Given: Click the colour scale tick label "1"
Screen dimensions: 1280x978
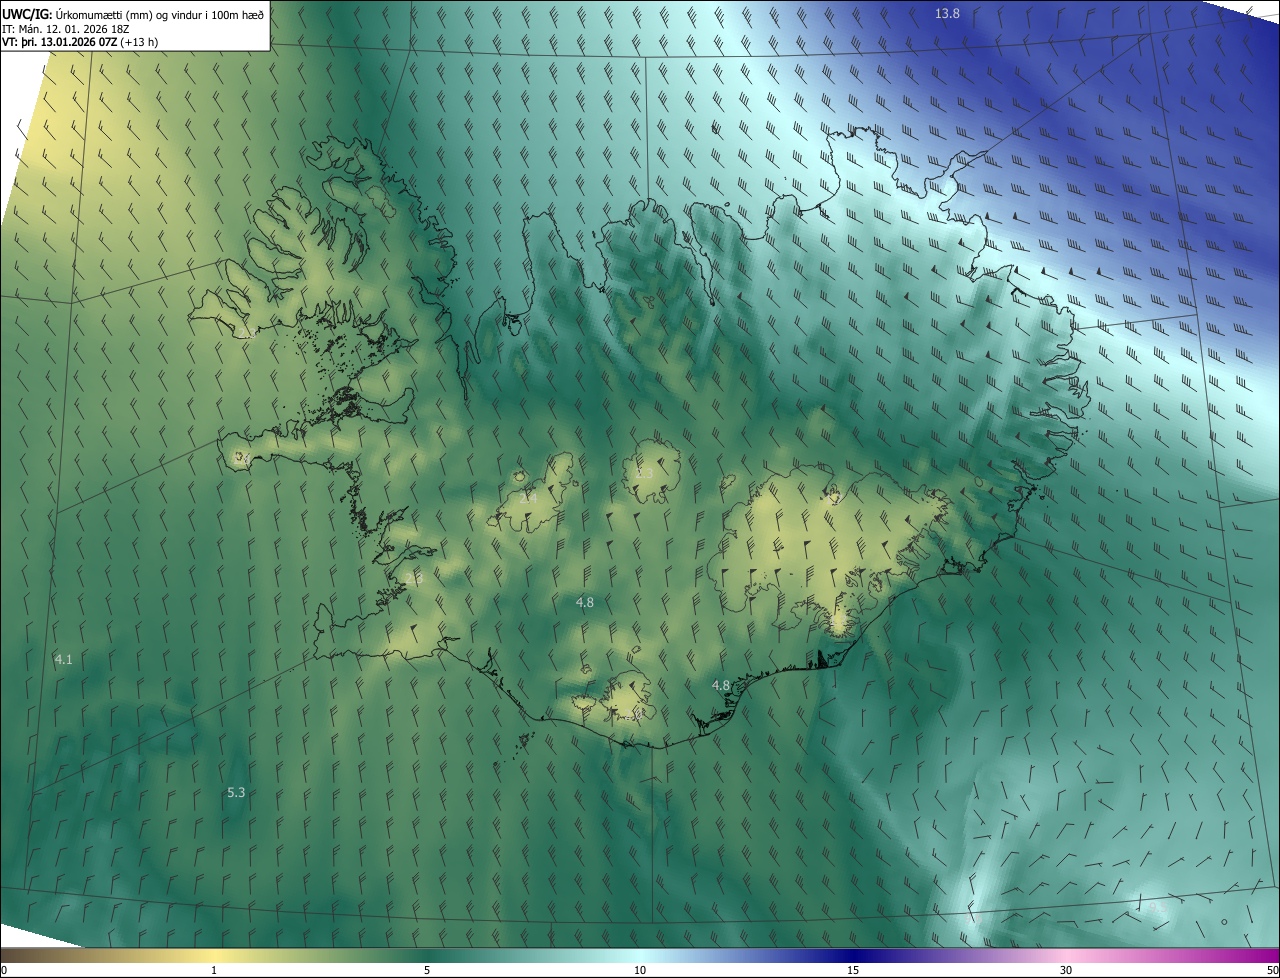Looking at the screenshot, I should coord(214,970).
